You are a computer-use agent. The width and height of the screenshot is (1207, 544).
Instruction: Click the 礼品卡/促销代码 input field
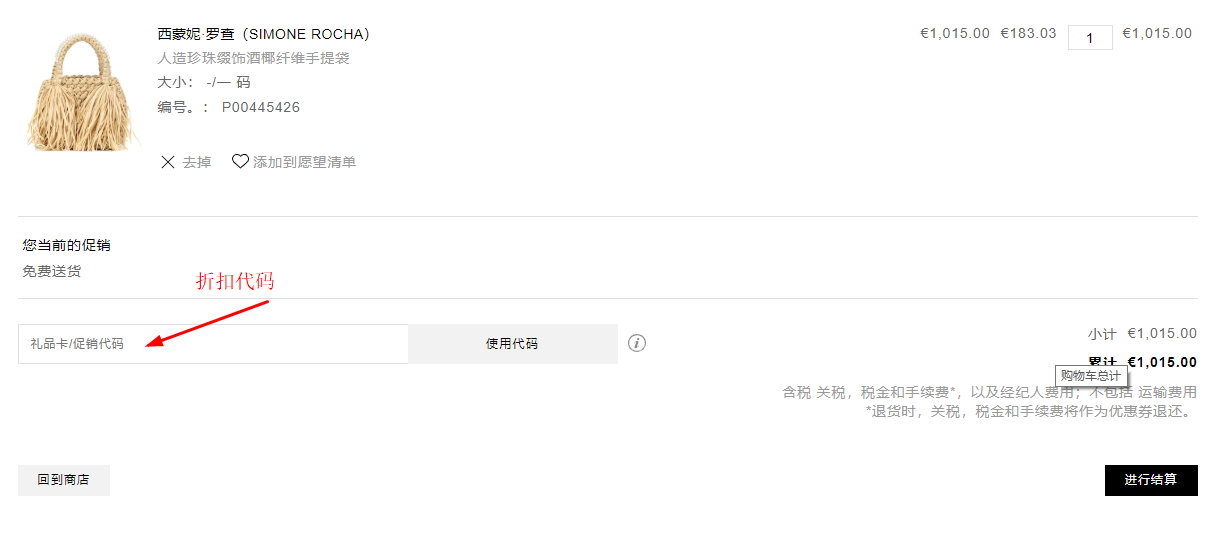point(213,344)
